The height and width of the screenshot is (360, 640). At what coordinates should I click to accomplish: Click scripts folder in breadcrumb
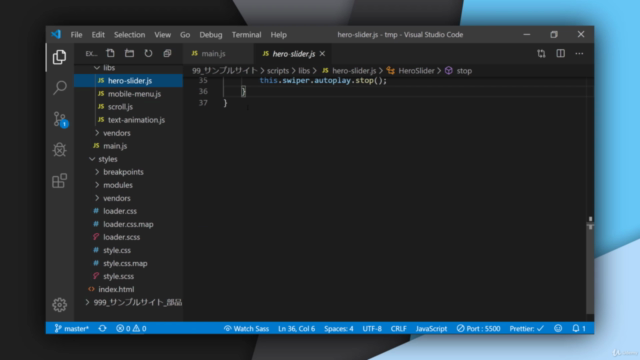pyautogui.click(x=278, y=71)
